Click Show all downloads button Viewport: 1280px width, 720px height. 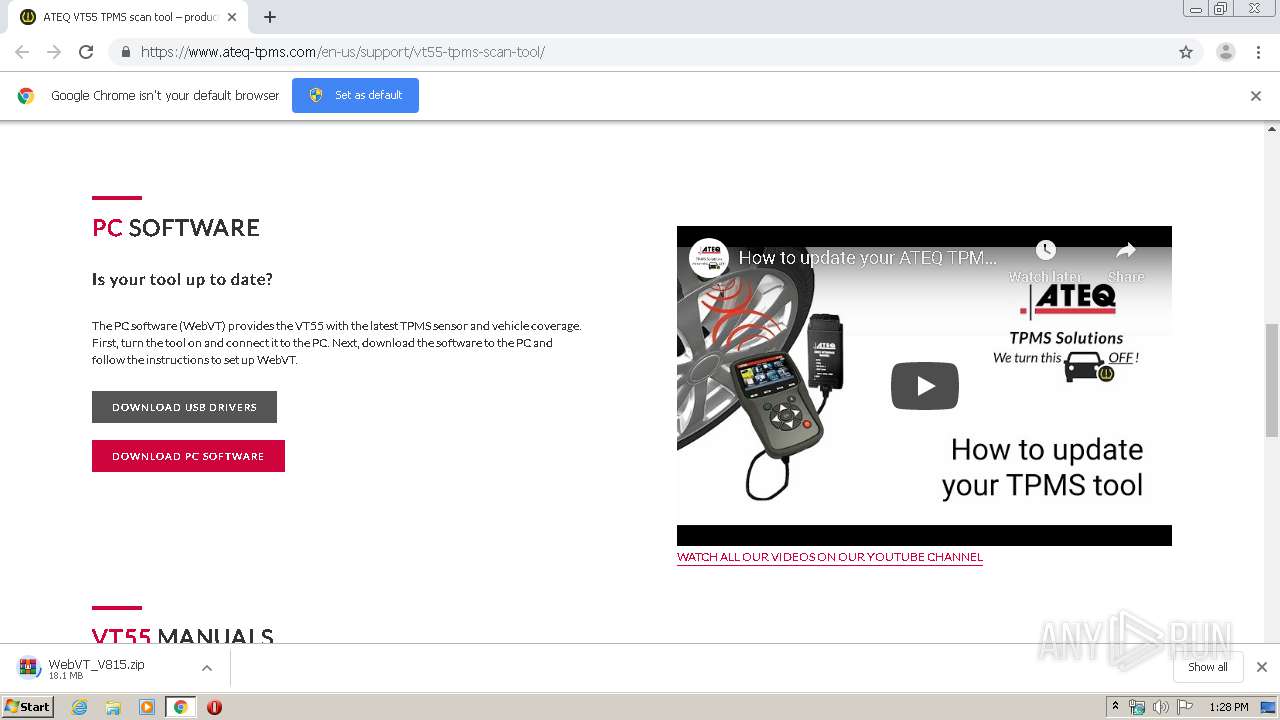(1207, 667)
